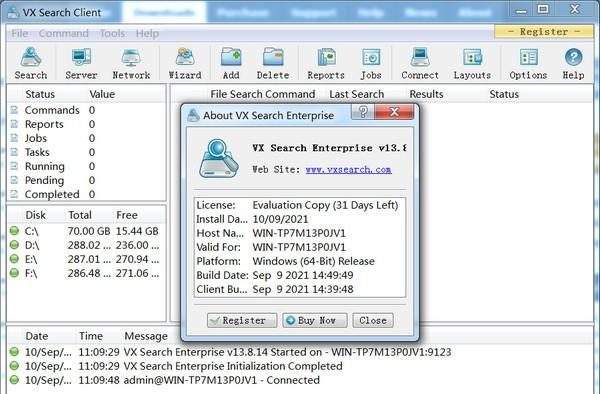Screen dimensions: 600x394
Task: Click the green status icon for C:\ disk
Action: [14, 231]
